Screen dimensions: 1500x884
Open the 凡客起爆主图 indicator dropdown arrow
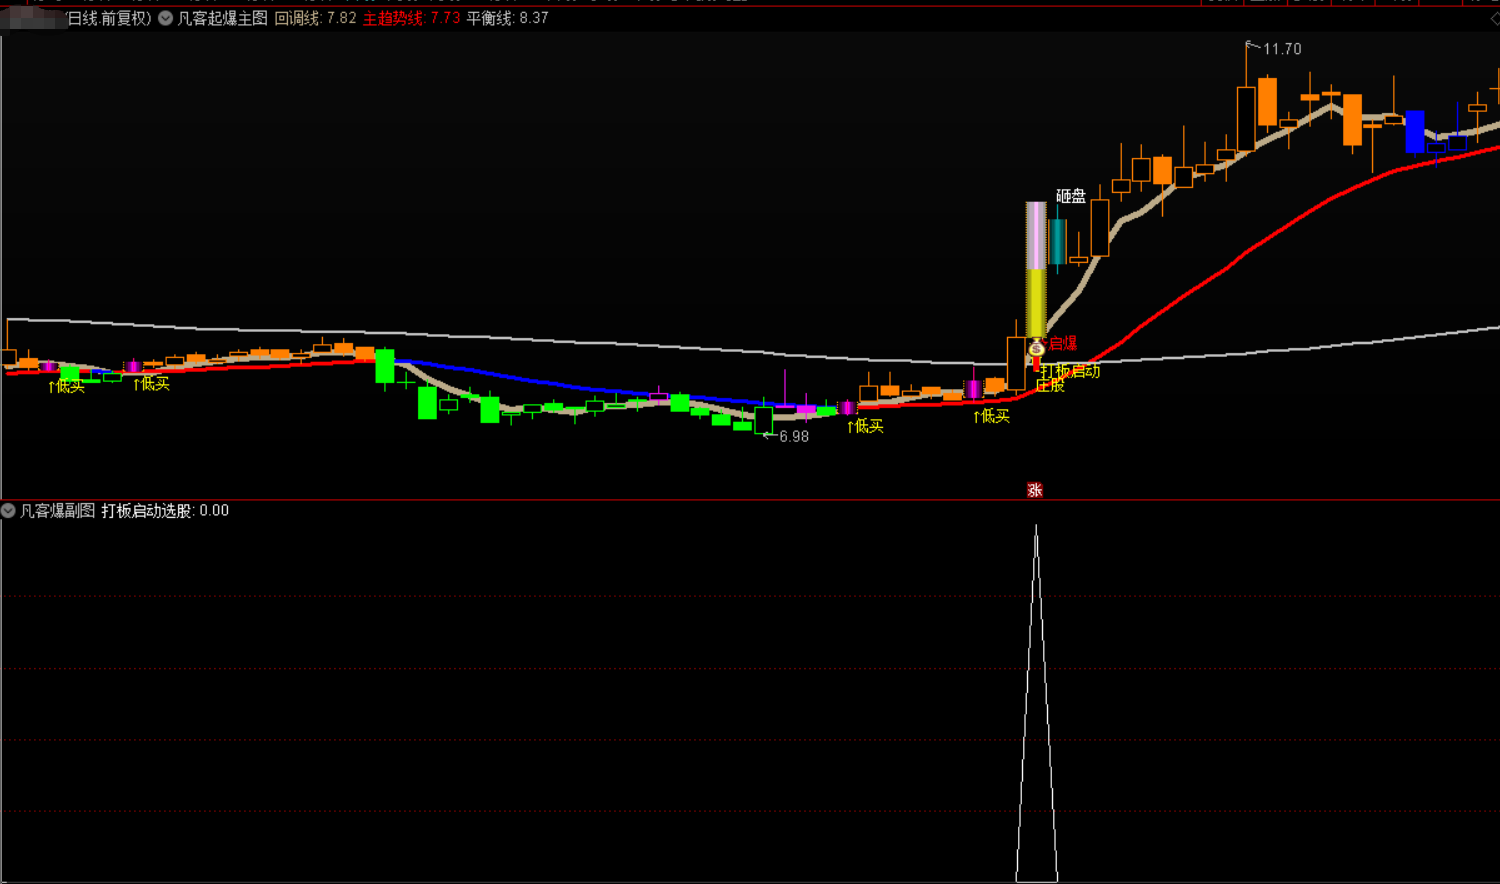tap(166, 18)
